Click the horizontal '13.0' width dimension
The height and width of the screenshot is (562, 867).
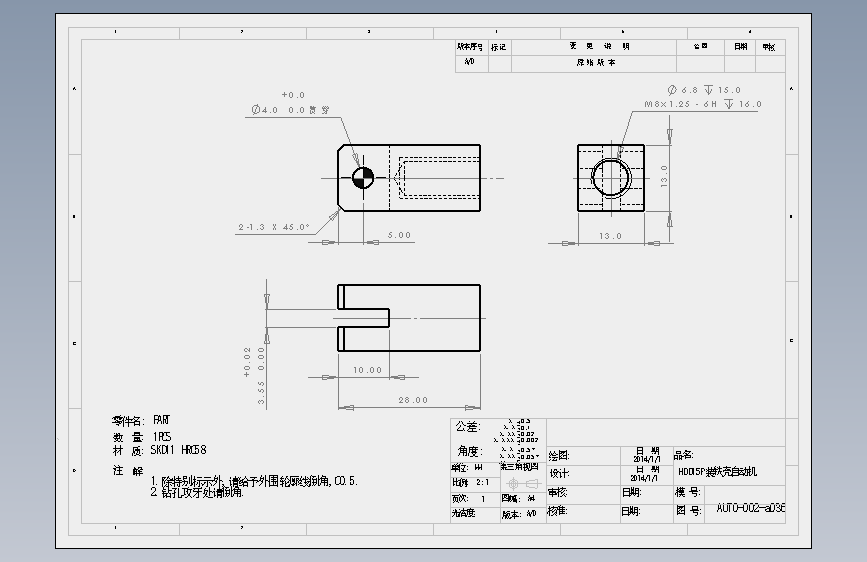tap(610, 236)
